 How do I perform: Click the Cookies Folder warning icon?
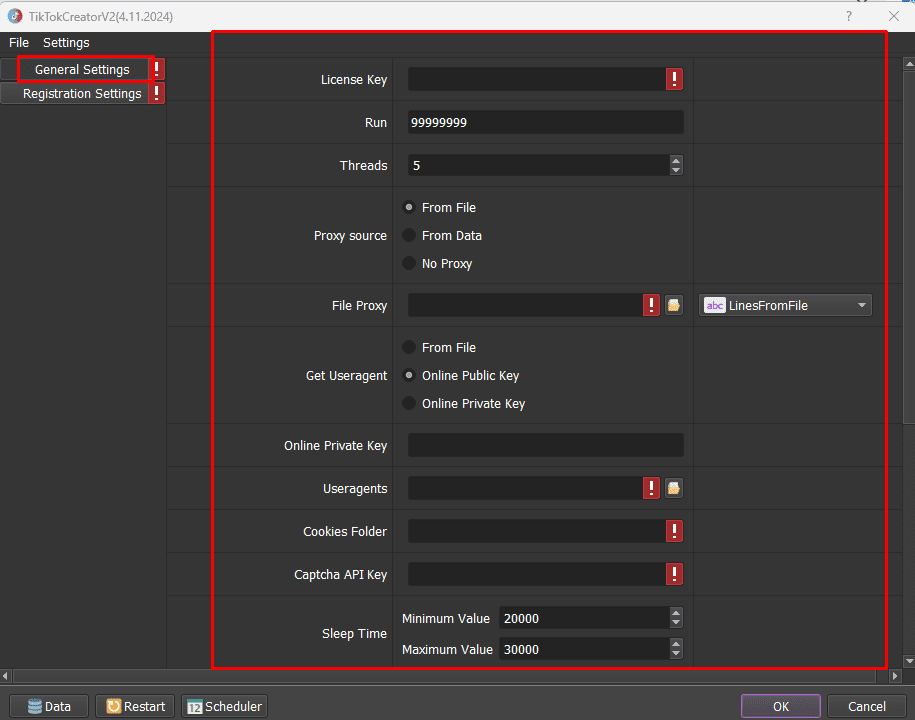point(674,531)
